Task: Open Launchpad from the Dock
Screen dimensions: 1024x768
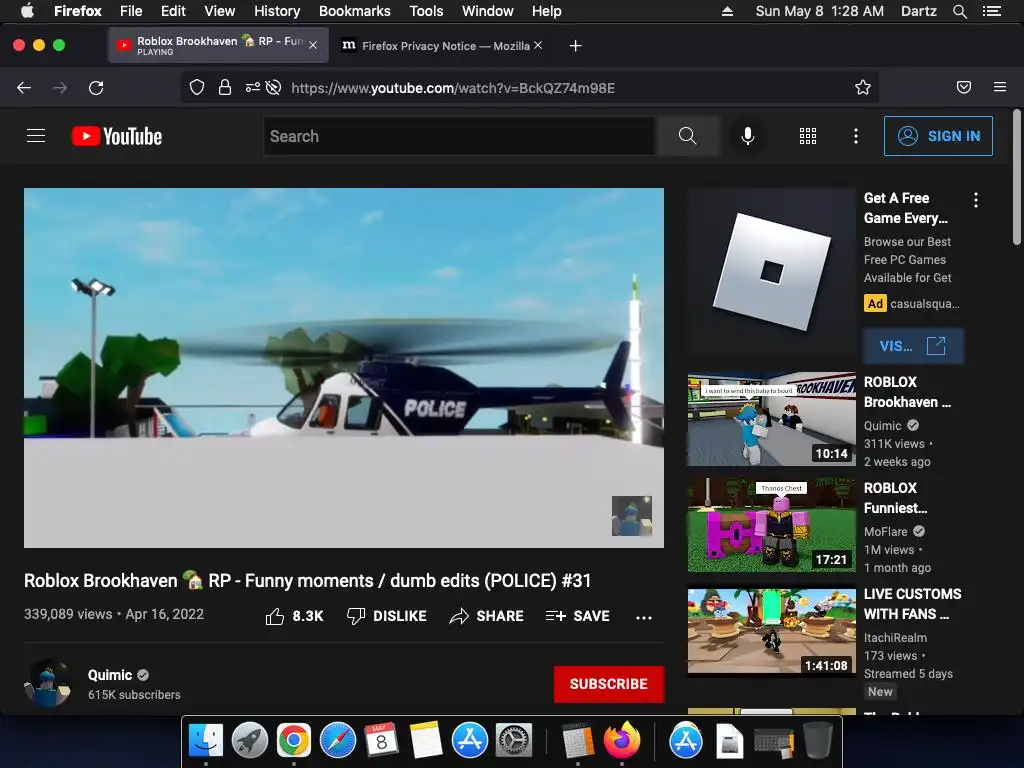Action: (x=249, y=740)
